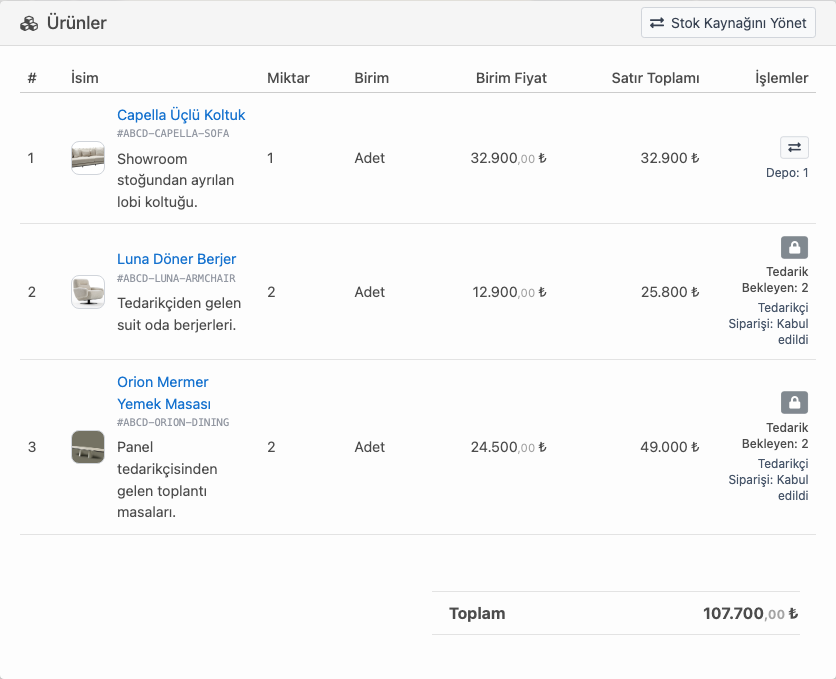Click the quantity 1 in Capella row
The image size is (836, 679).
coord(270,158)
